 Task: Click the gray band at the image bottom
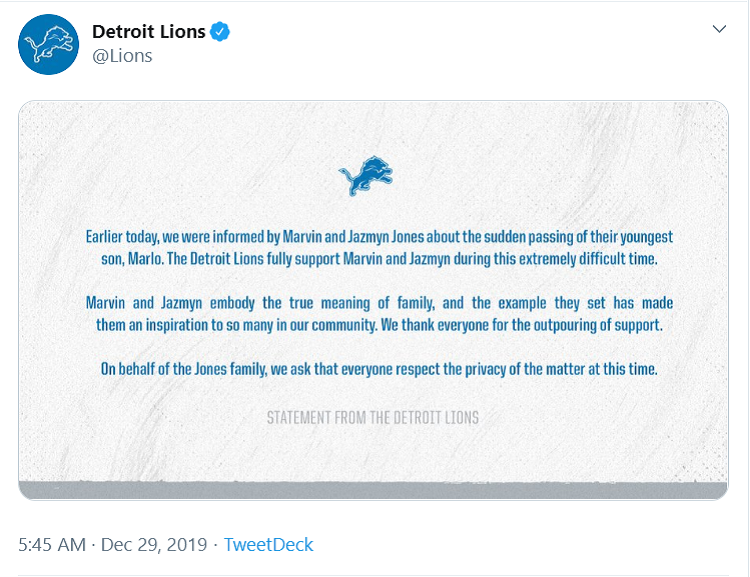(374, 490)
